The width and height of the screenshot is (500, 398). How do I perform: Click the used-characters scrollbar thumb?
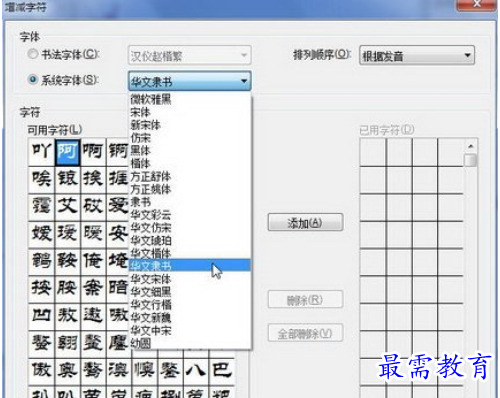[471, 160]
